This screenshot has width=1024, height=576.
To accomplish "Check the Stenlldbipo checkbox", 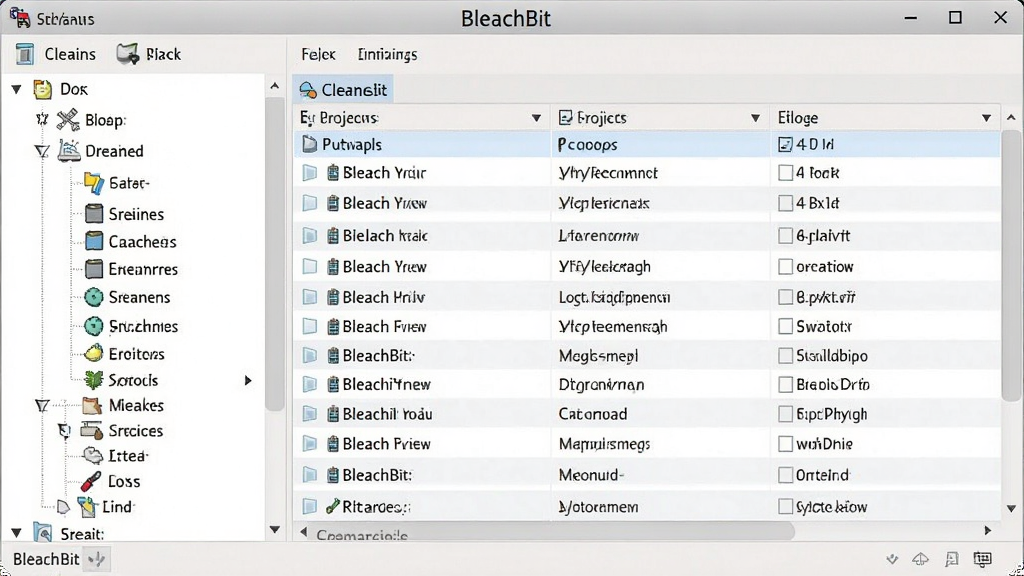I will pyautogui.click(x=785, y=356).
